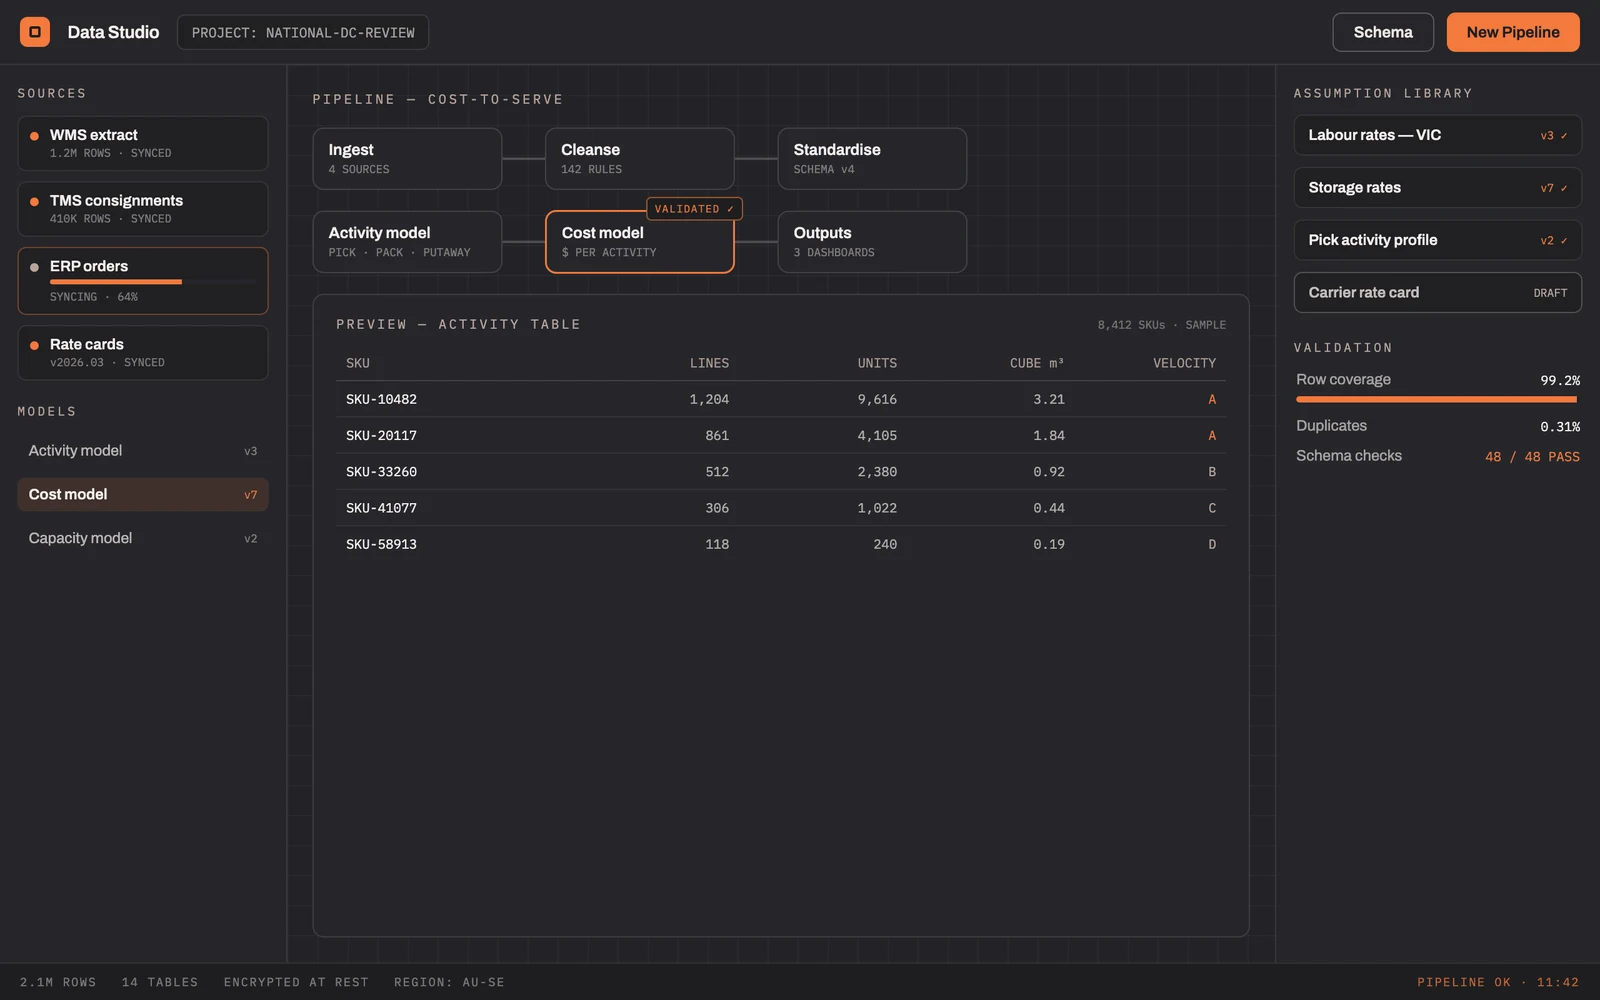Click the Row coverage 99.2% value

(1560, 380)
